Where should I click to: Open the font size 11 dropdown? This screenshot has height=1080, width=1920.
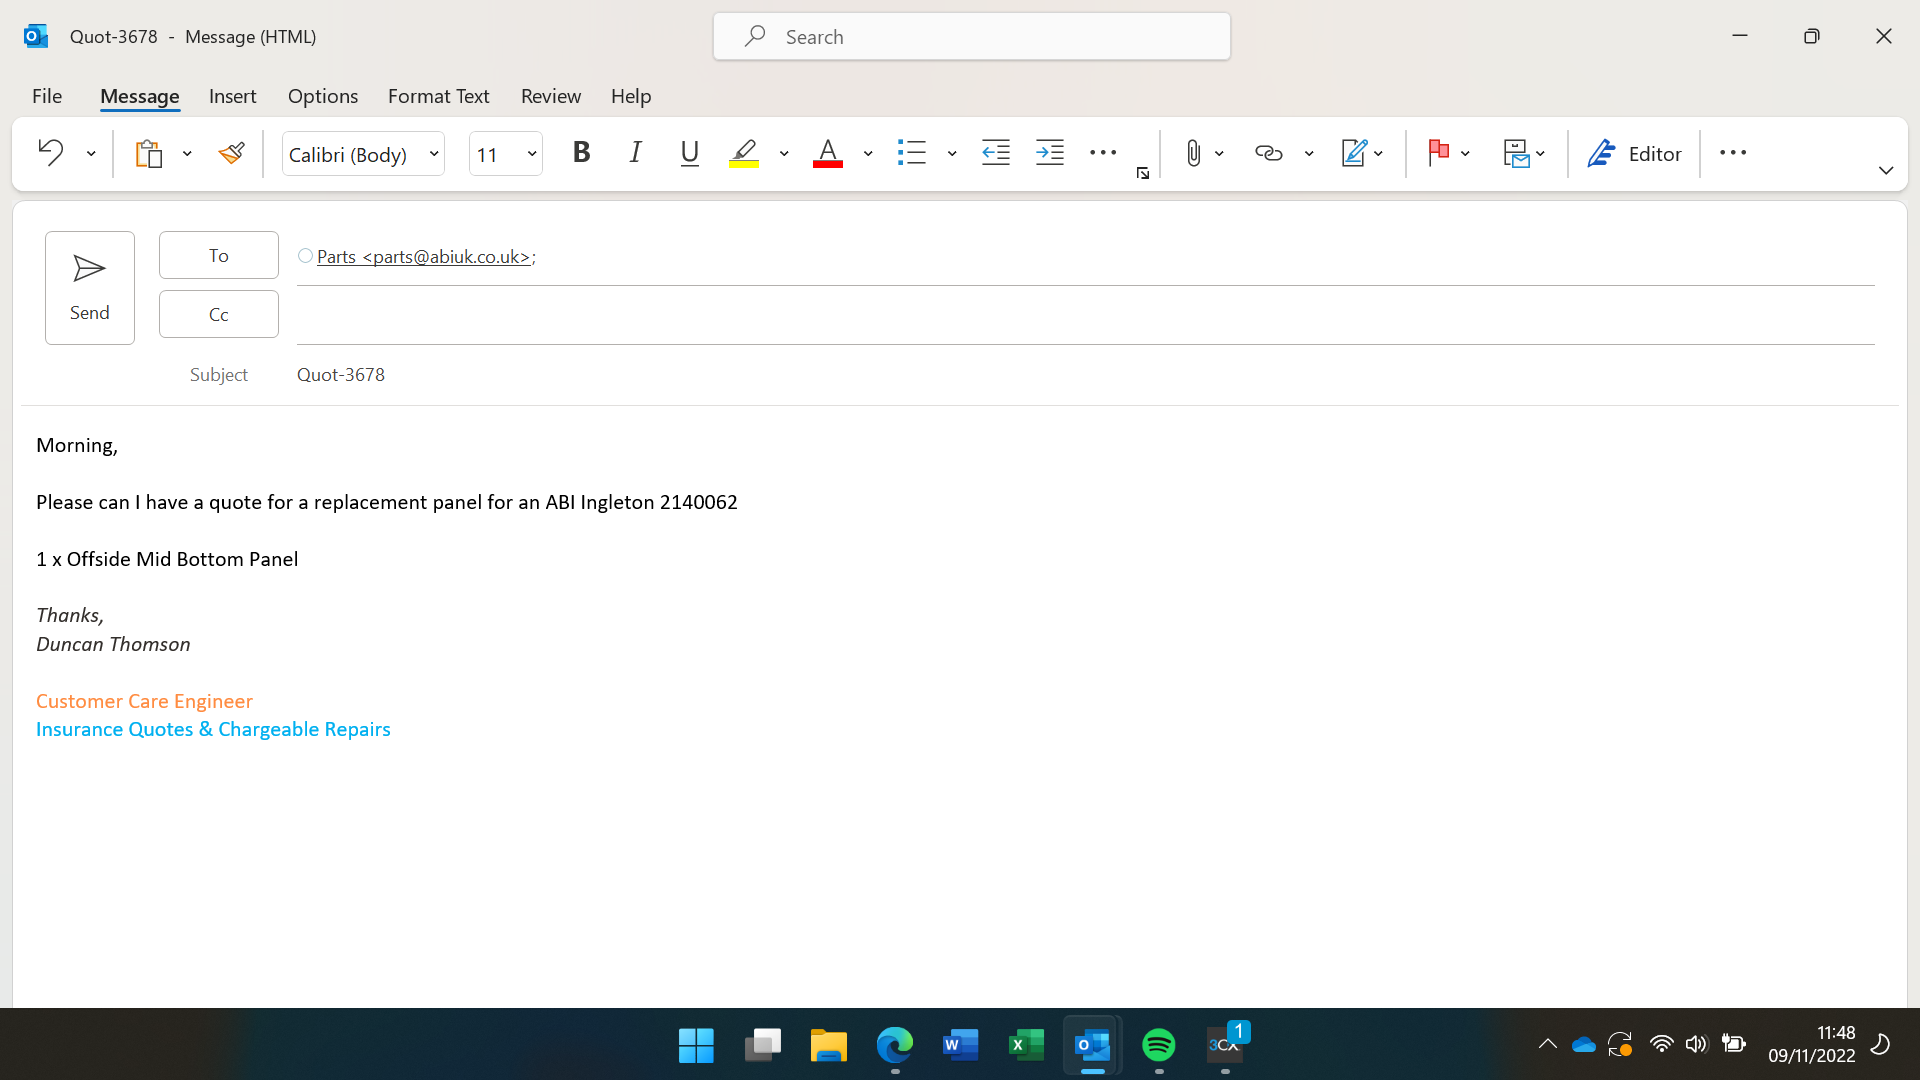pos(532,154)
